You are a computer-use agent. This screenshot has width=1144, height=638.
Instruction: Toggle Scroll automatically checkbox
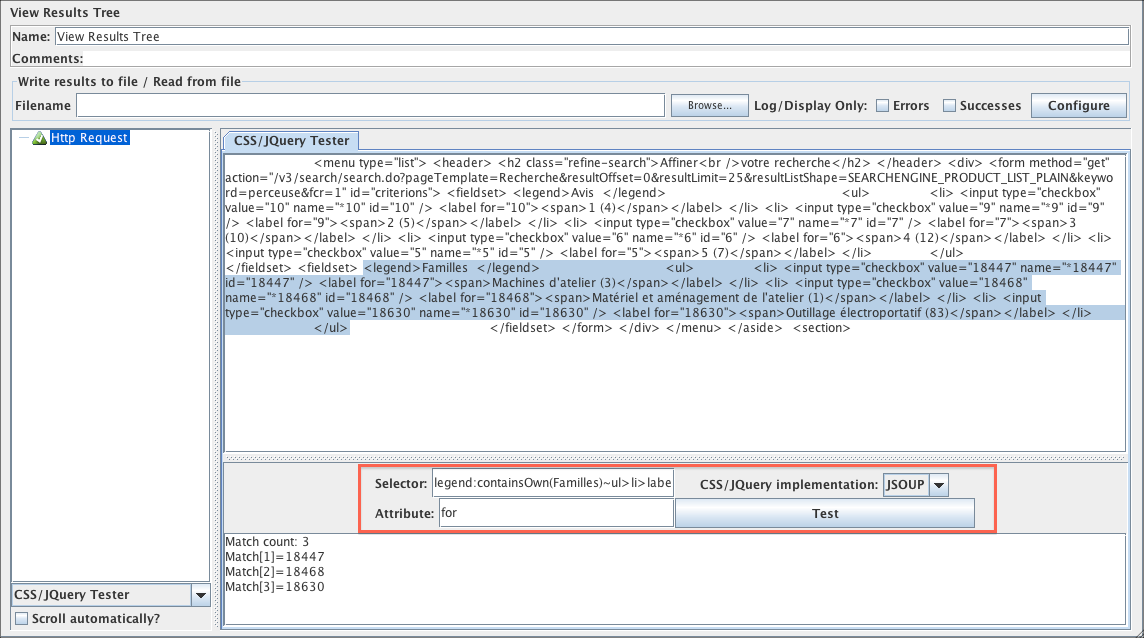coord(22,619)
